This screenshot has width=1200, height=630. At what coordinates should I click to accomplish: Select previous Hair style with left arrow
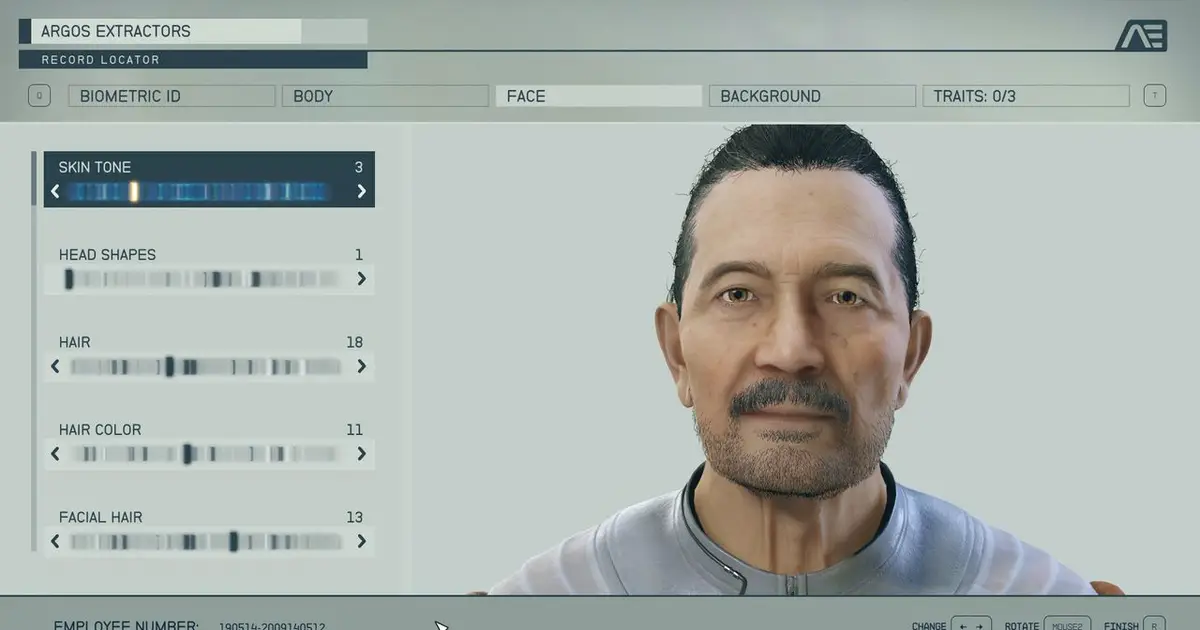(55, 367)
